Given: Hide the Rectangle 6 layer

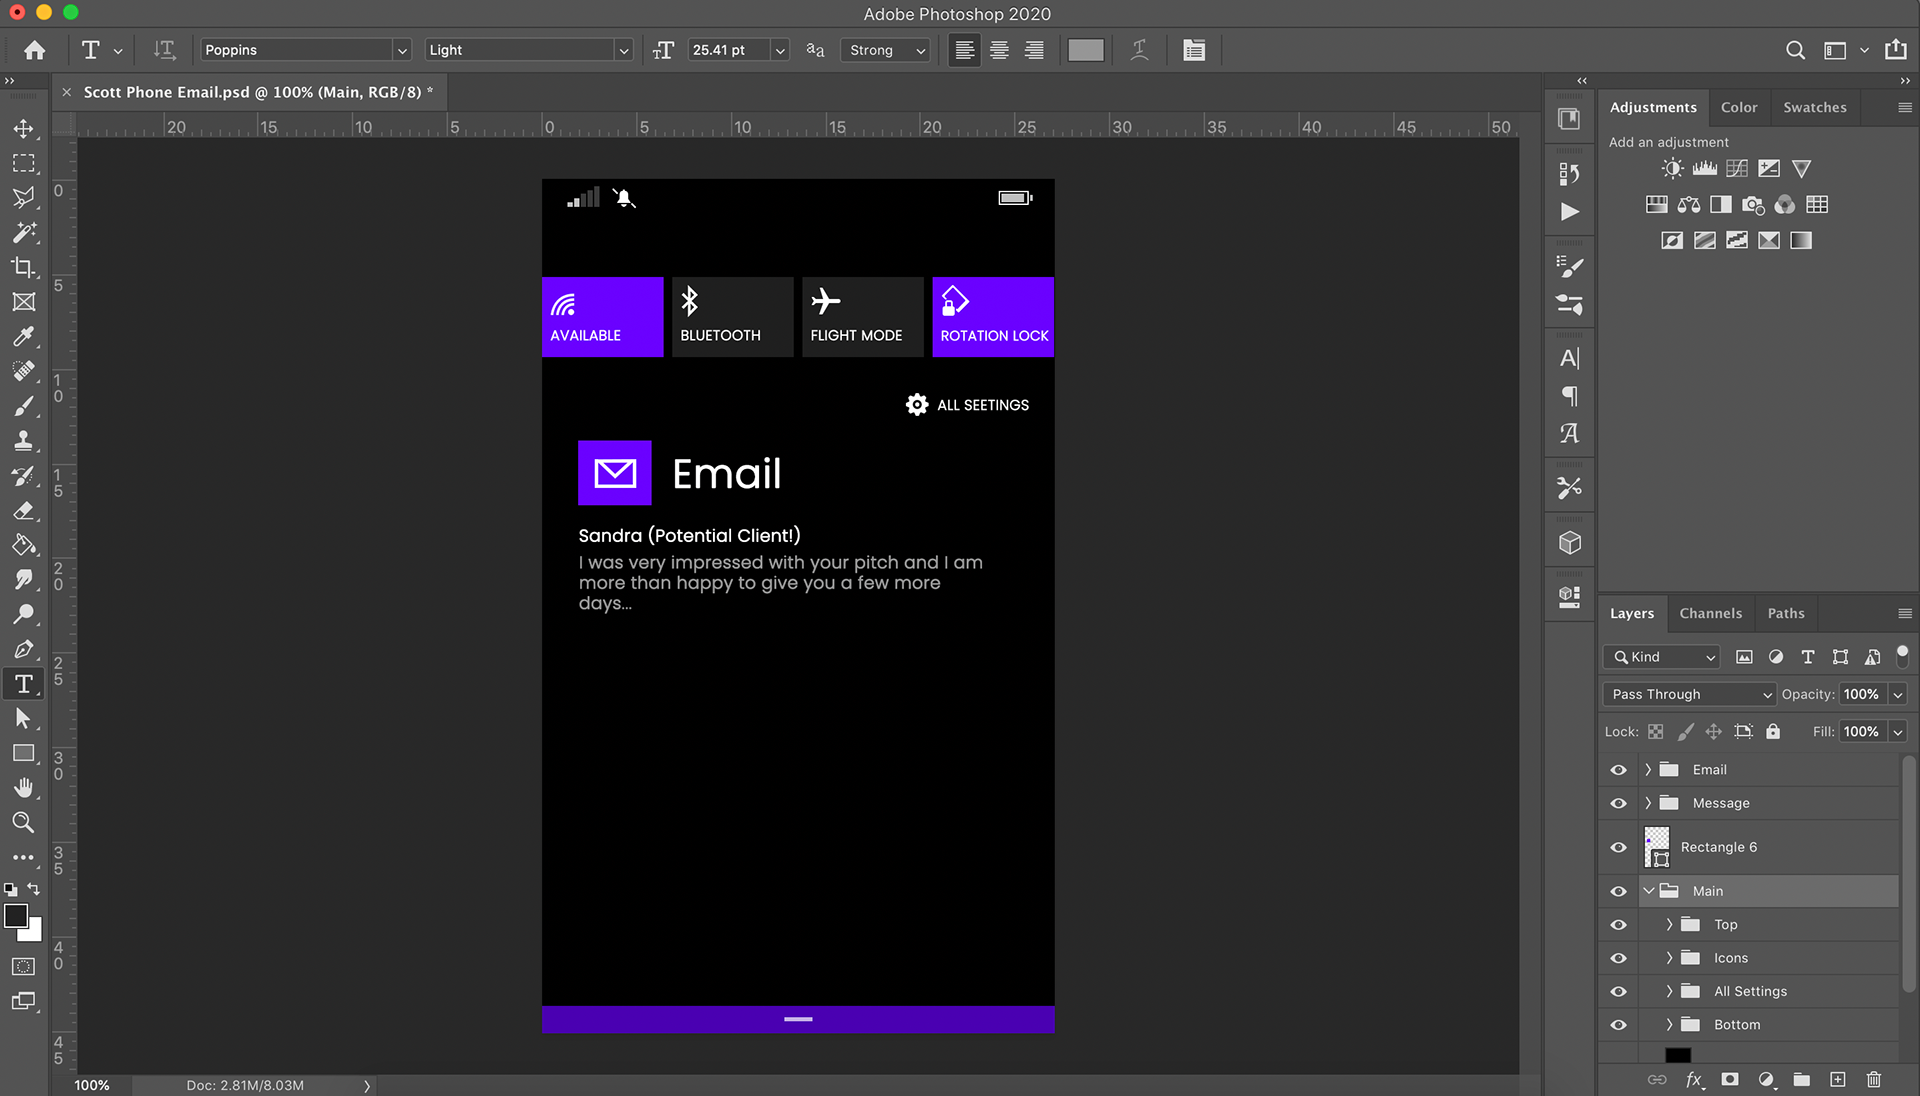Looking at the screenshot, I should (1618, 847).
